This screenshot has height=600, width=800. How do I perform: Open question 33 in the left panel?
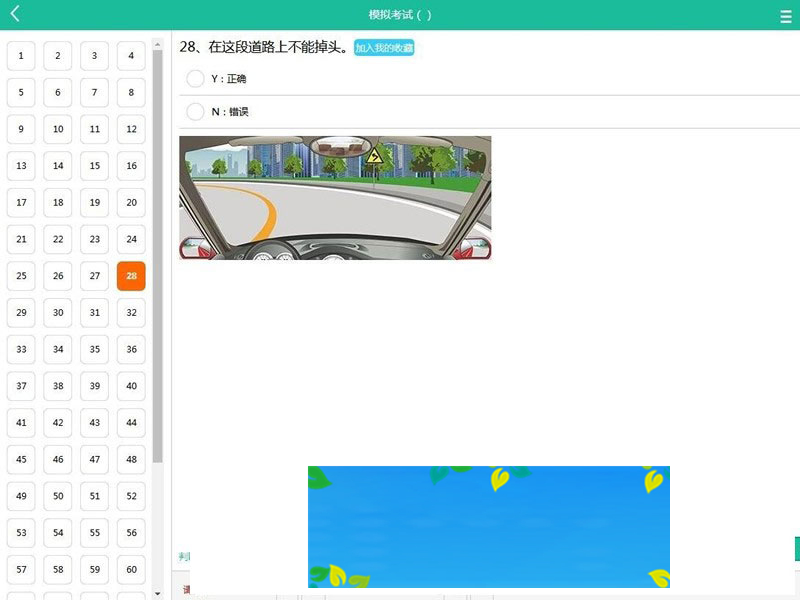click(21, 349)
